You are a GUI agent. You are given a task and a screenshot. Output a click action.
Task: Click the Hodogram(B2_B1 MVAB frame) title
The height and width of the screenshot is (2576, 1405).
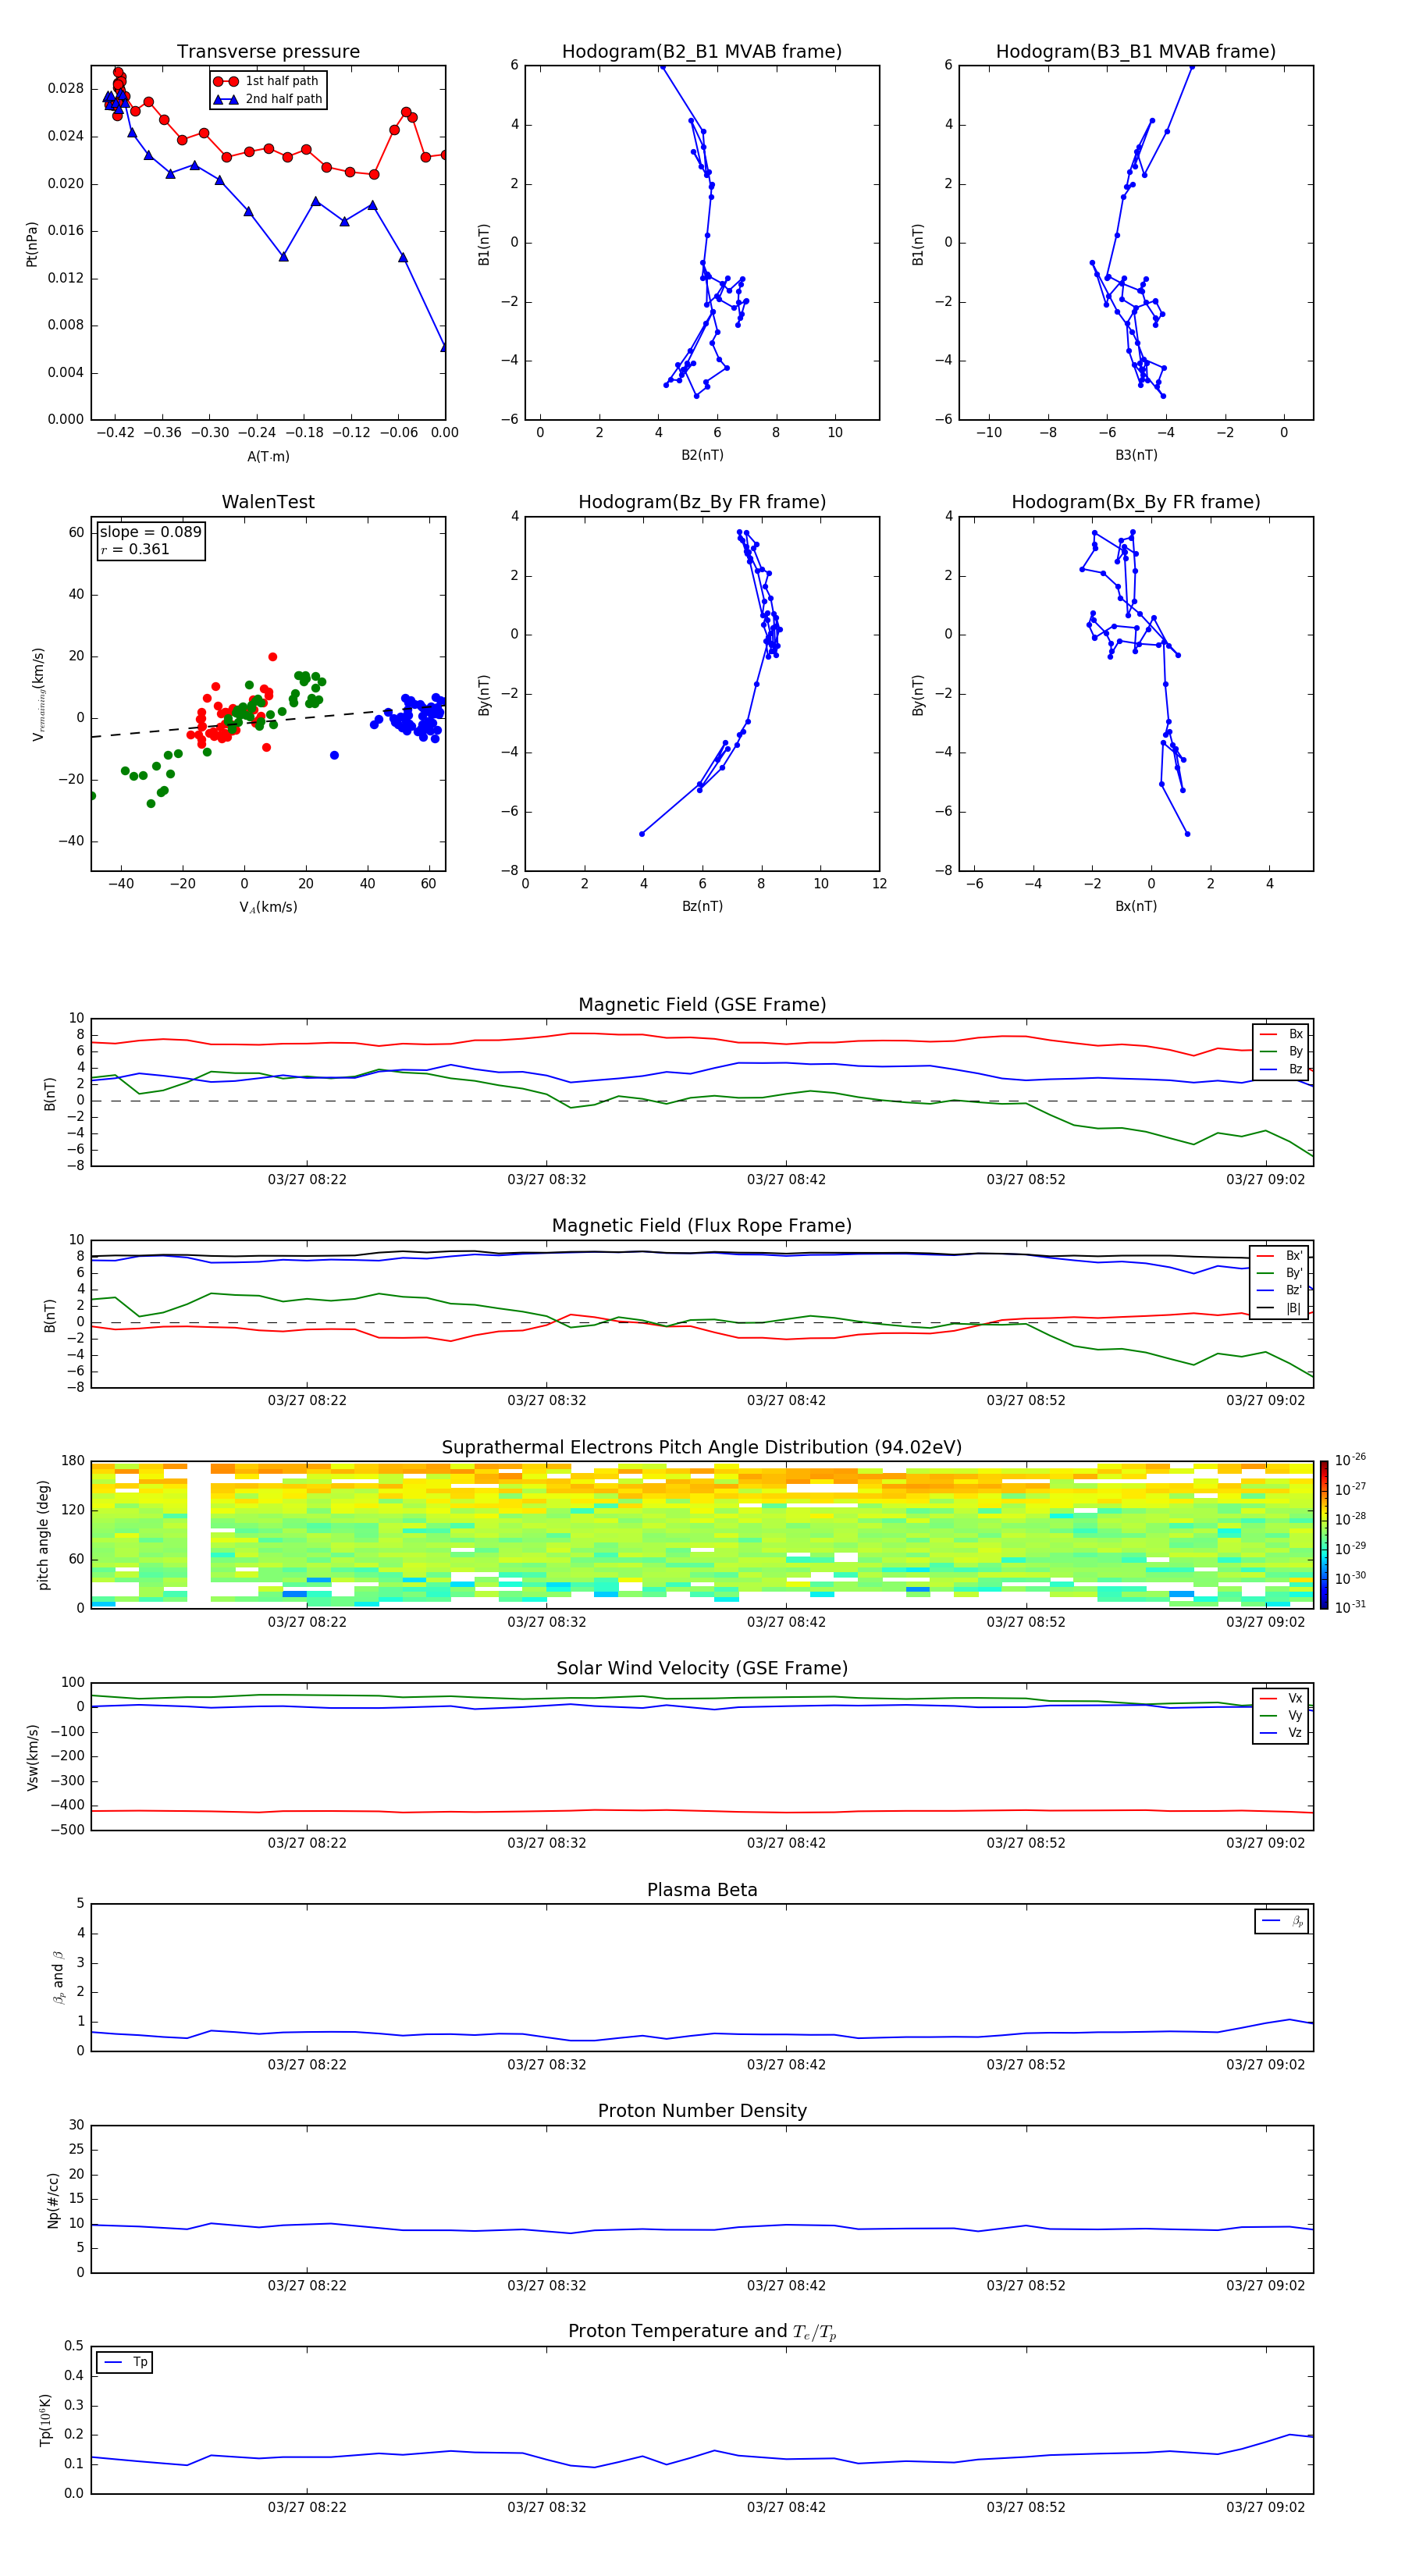pos(702,51)
